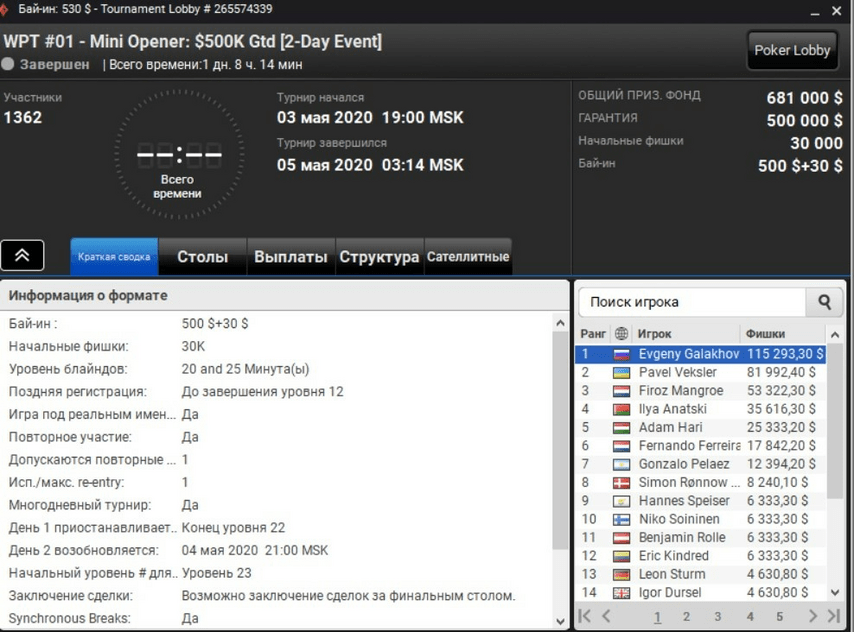Viewport: 854px width, 632px height.
Task: Click the format info scrollbar down arrow
Action: 560,621
